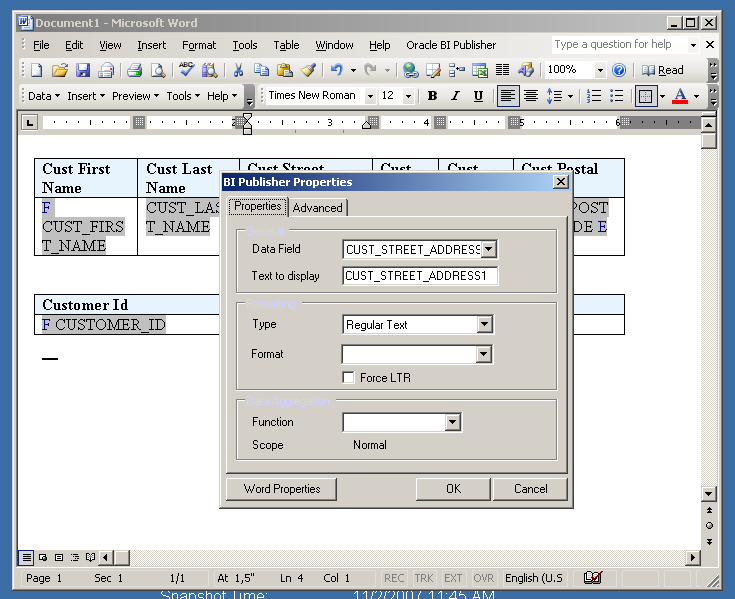This screenshot has height=599, width=735.
Task: Open a file with folder icon
Action: 60,70
